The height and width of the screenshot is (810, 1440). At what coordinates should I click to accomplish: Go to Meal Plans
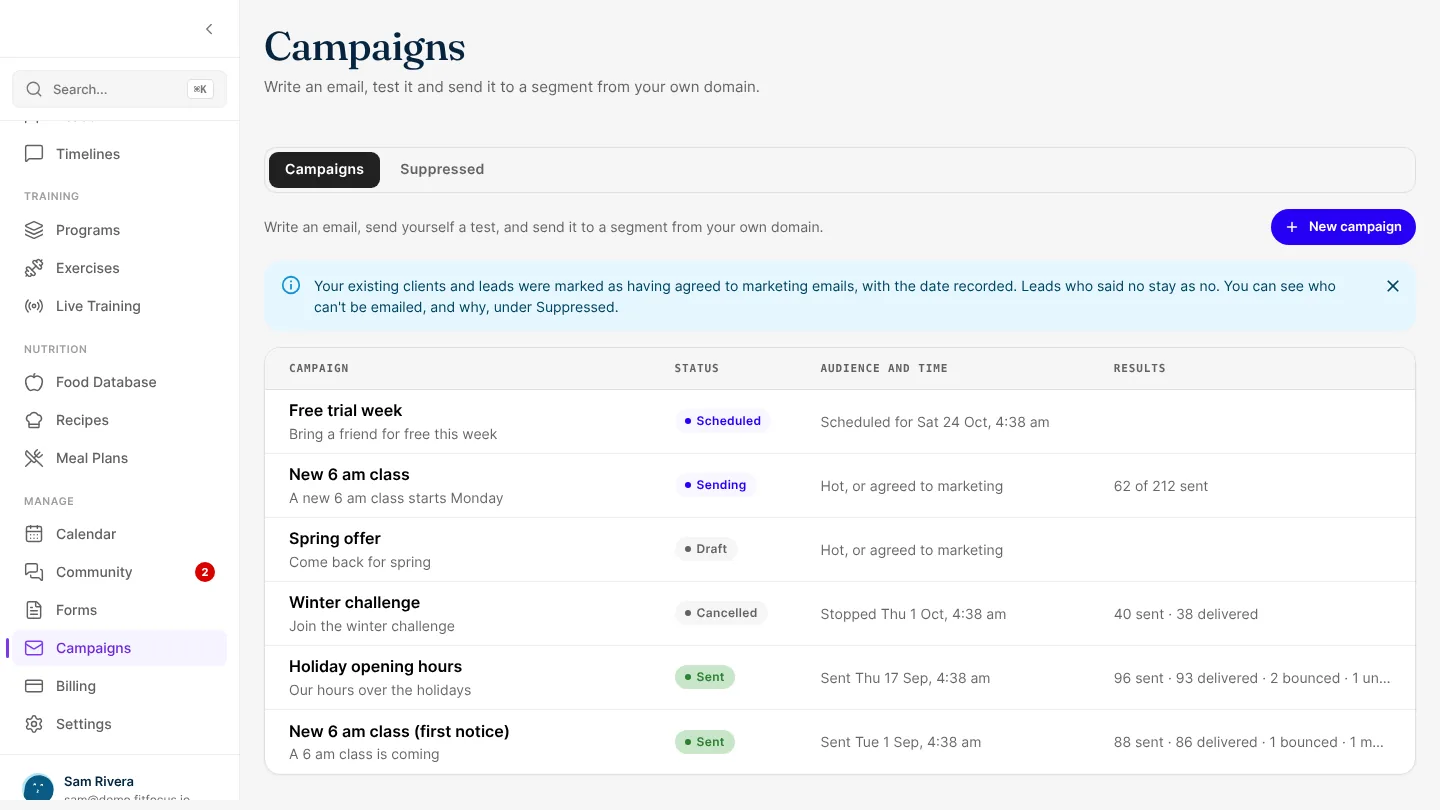pyautogui.click(x=120, y=458)
